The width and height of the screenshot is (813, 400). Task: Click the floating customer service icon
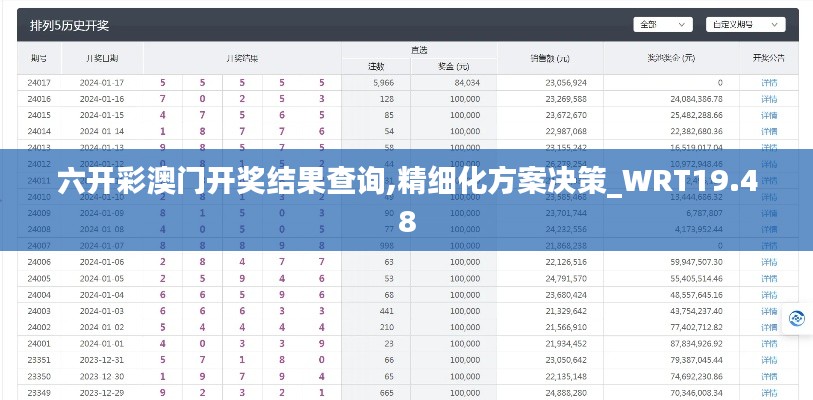(x=798, y=317)
